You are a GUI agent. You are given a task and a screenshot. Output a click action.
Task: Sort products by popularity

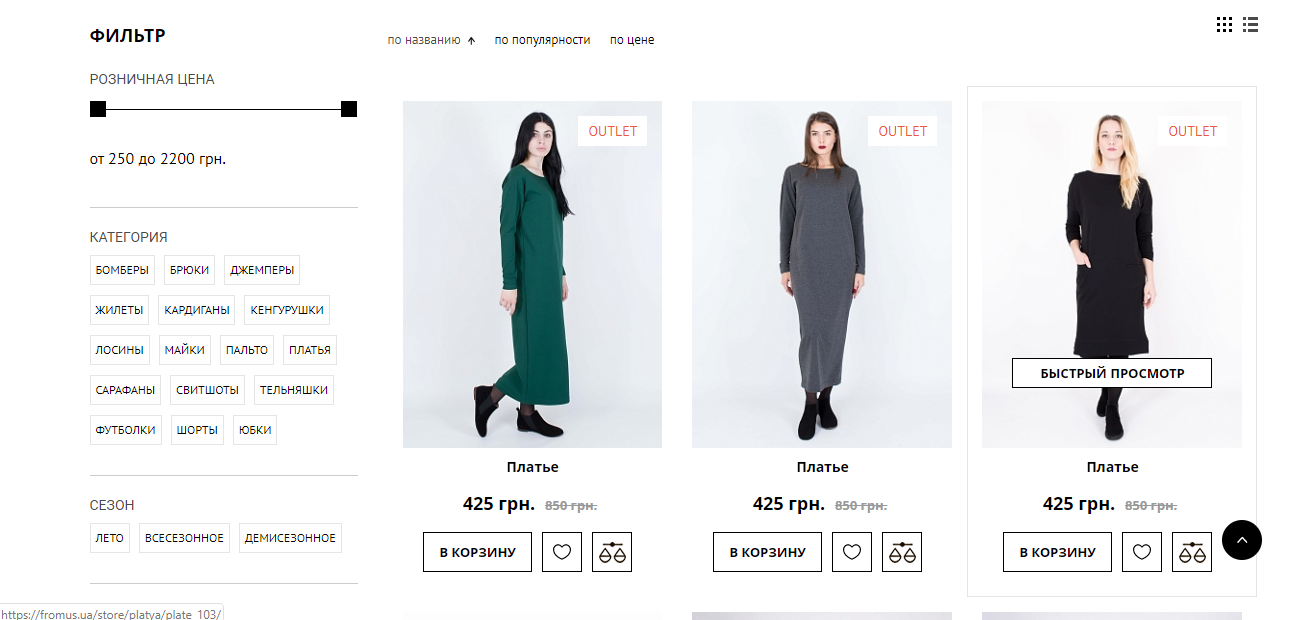[542, 40]
